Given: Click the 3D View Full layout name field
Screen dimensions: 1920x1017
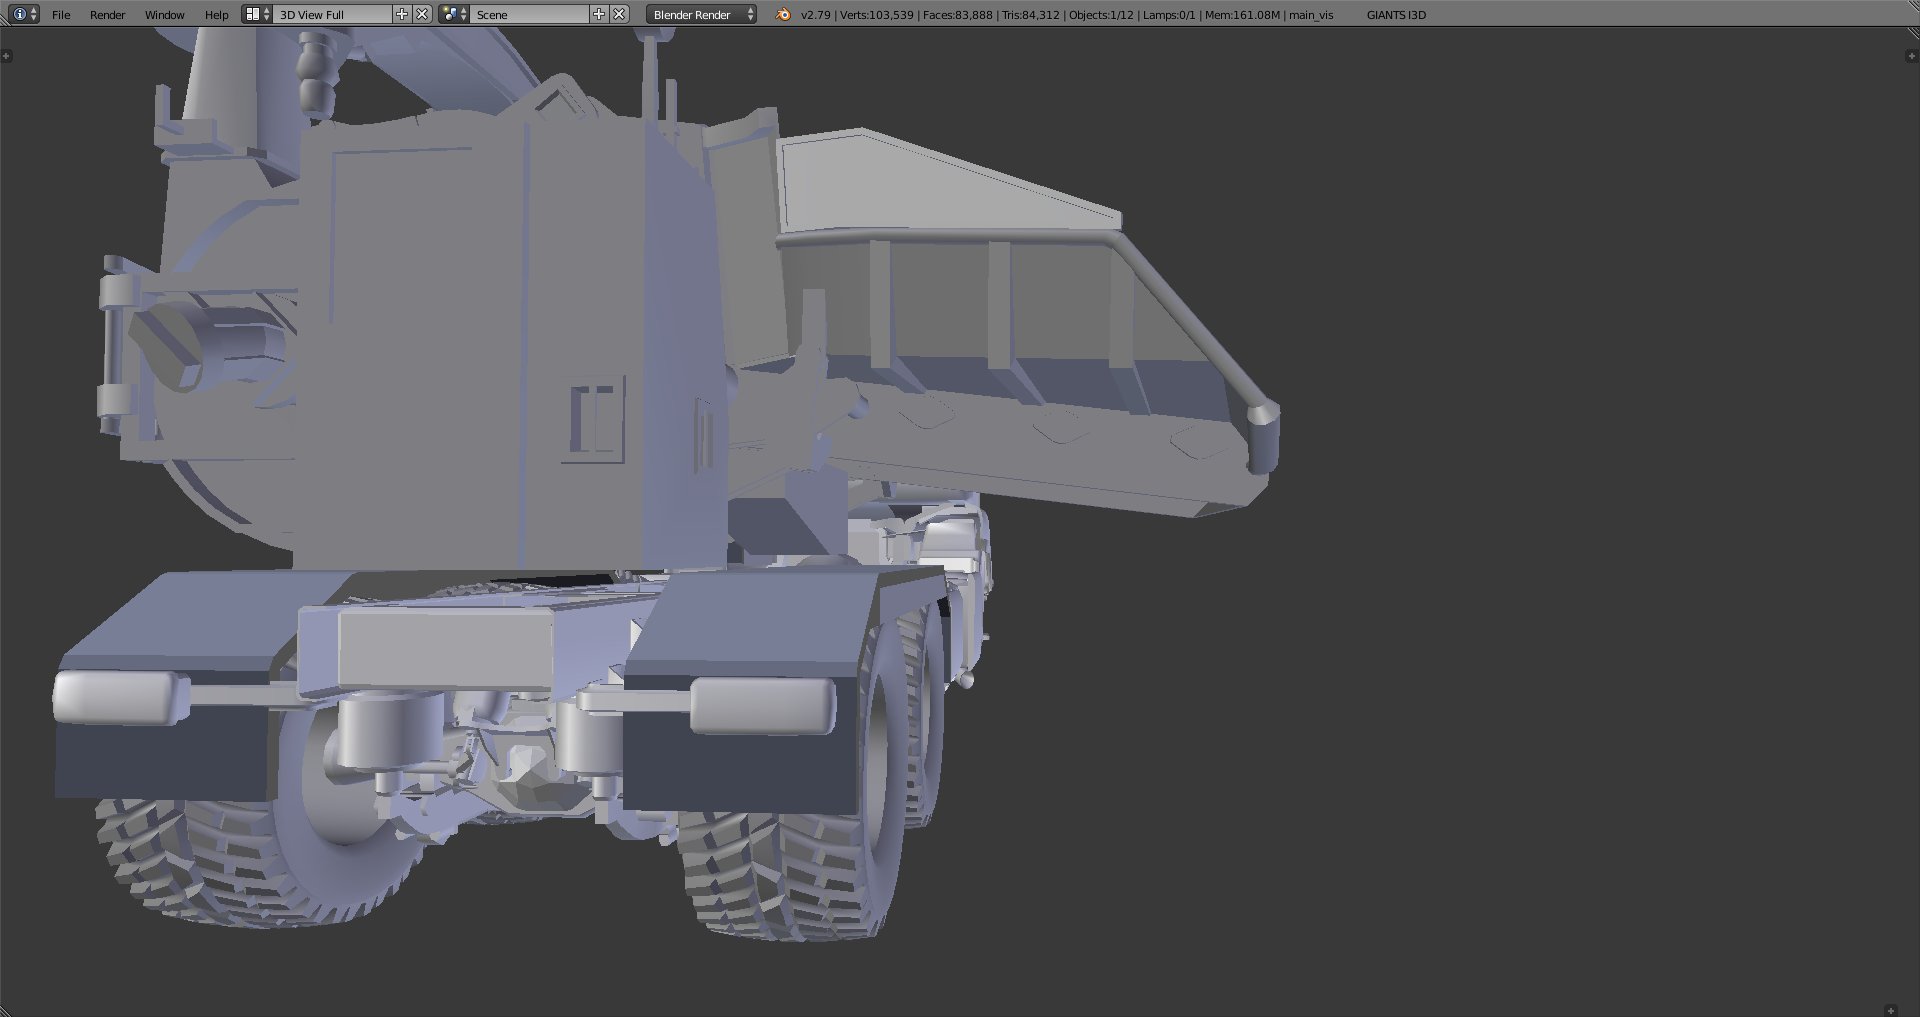Looking at the screenshot, I should [332, 15].
